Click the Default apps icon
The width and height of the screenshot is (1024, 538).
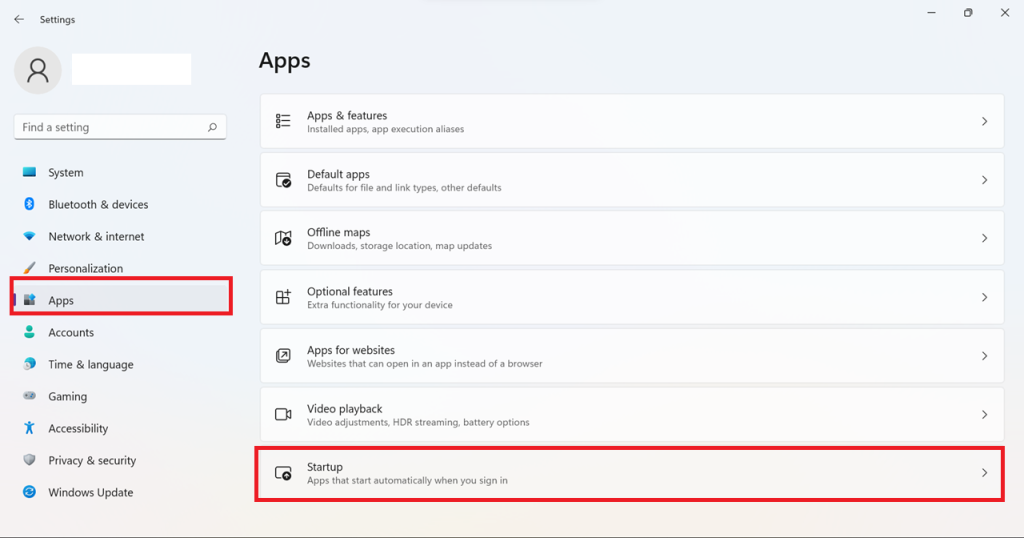[283, 180]
